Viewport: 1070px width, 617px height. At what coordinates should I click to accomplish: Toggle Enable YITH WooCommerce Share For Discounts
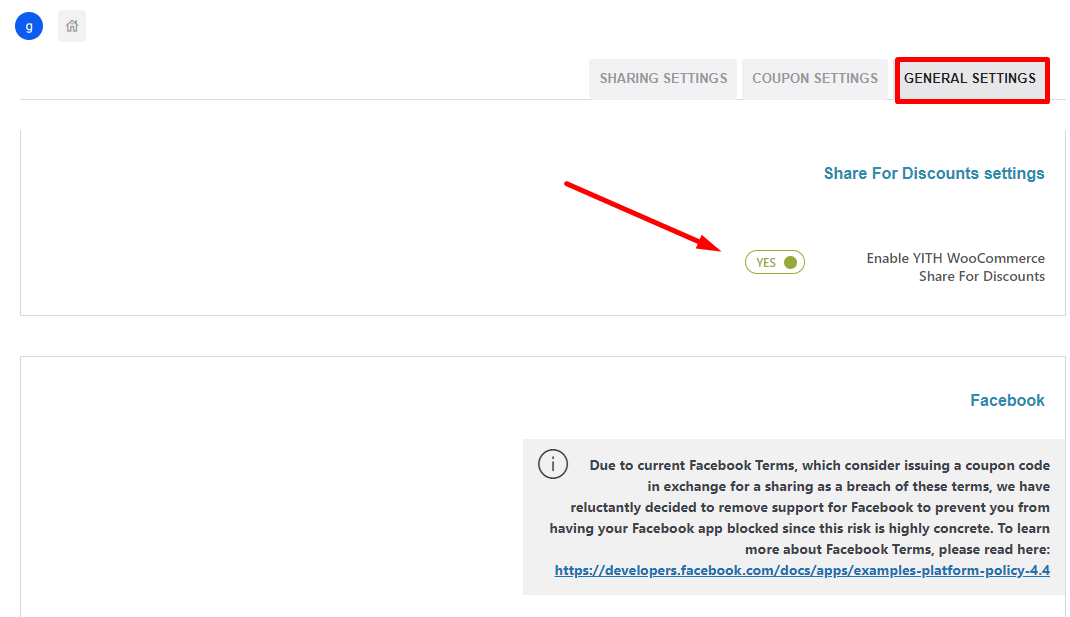pyautogui.click(x=775, y=262)
